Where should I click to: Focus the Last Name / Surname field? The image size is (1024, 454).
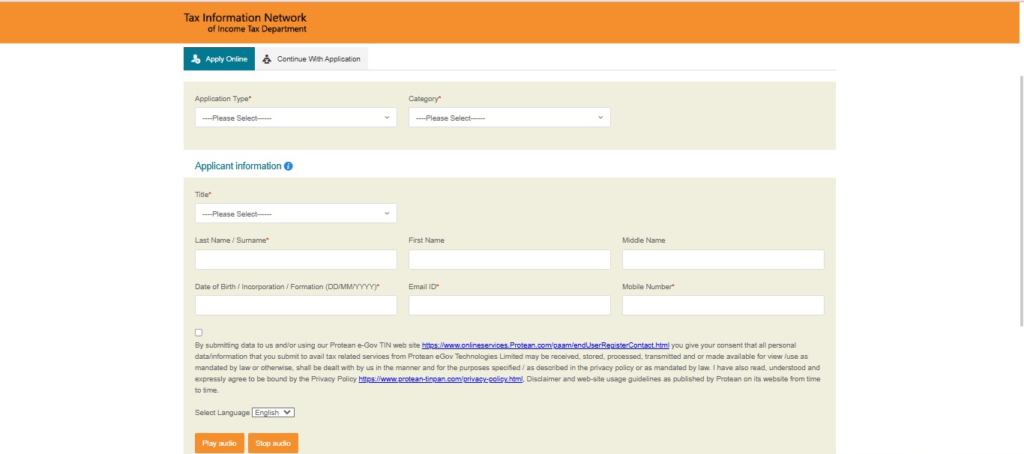coord(296,260)
